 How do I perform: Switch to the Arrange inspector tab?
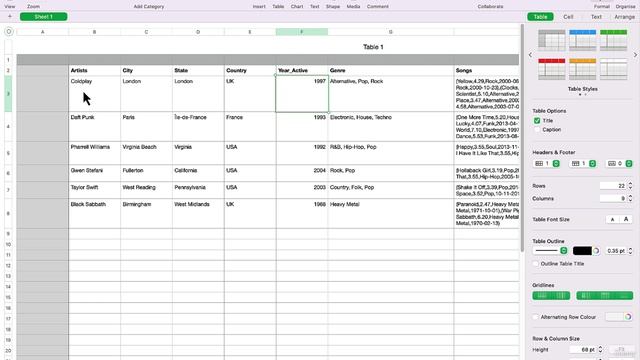(x=624, y=17)
